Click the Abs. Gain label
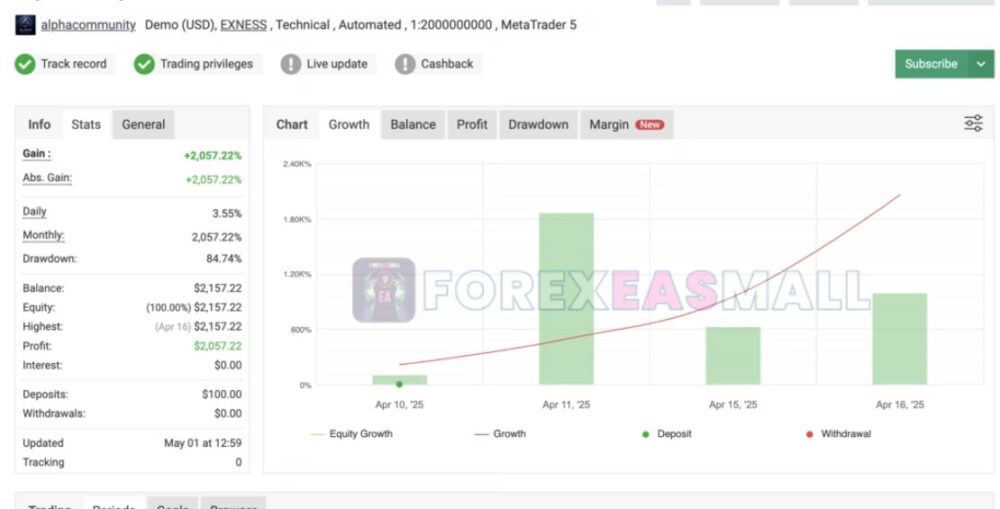The image size is (1000, 509). pos(47,178)
